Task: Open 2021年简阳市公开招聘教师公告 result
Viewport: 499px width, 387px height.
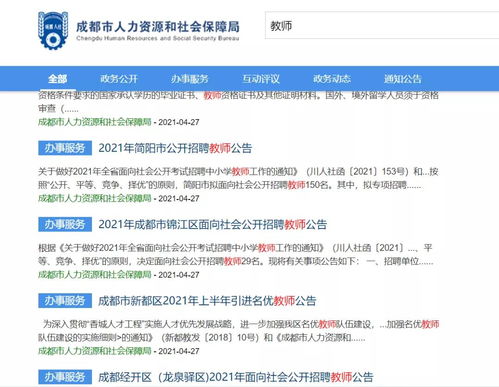Action: click(x=175, y=148)
